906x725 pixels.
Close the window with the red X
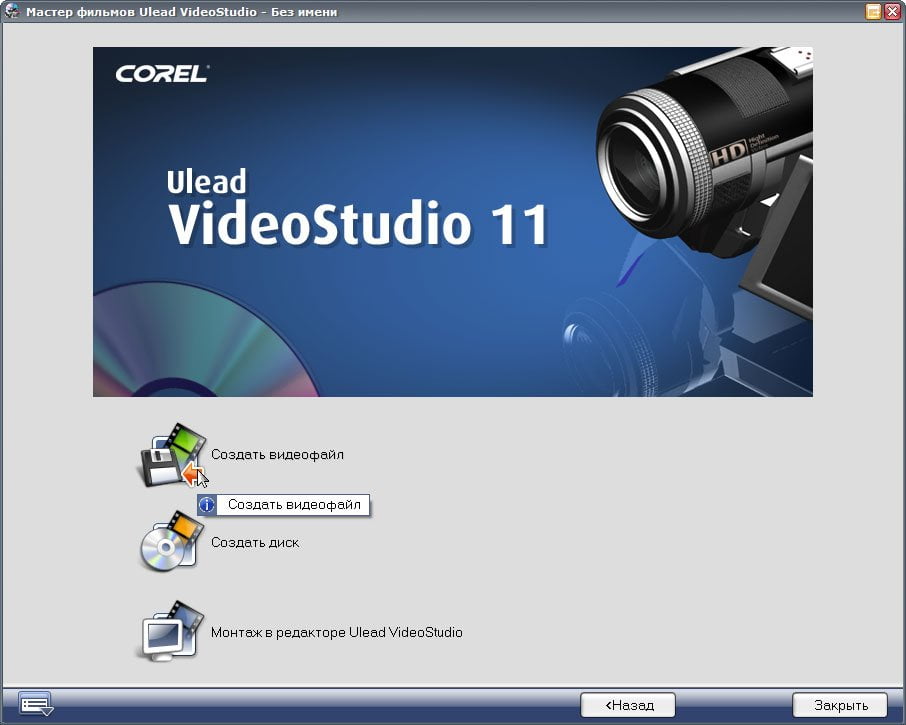(x=892, y=11)
